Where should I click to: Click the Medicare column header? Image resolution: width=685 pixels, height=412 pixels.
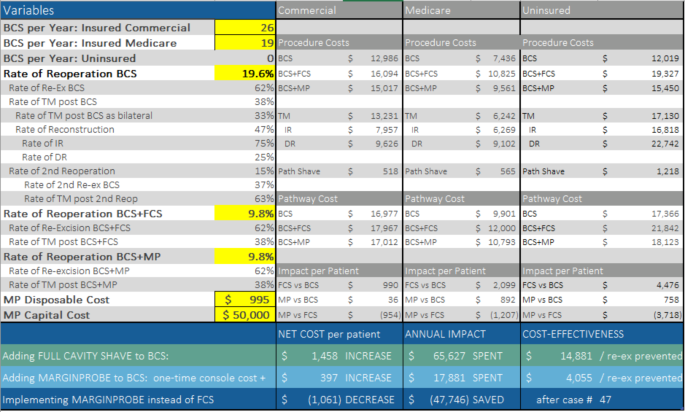[461, 10]
